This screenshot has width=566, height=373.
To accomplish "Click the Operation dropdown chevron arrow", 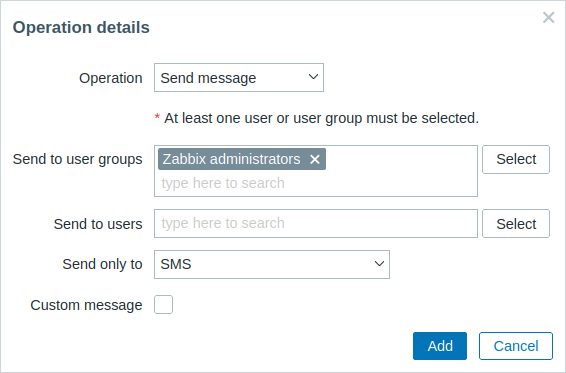I will pyautogui.click(x=313, y=77).
